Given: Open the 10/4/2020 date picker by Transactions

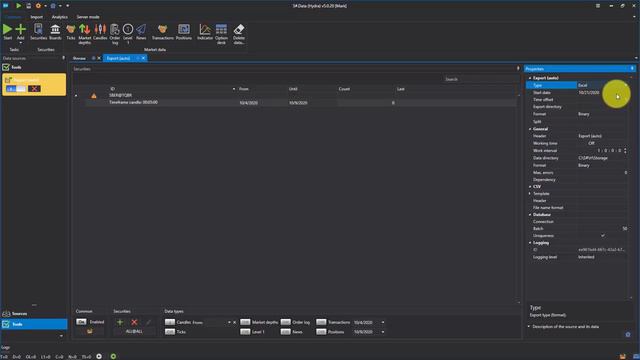Looking at the screenshot, I should [383, 322].
